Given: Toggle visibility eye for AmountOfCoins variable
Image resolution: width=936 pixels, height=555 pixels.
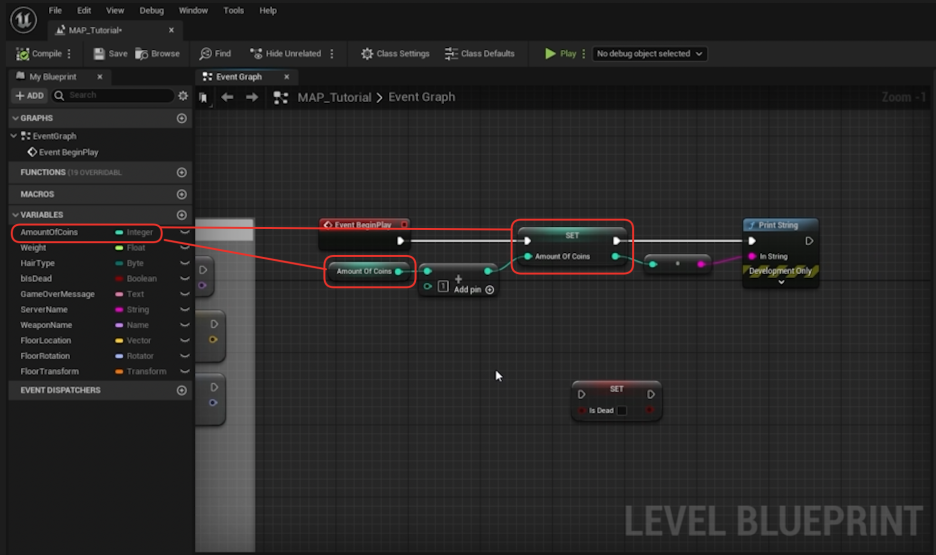Looking at the screenshot, I should [x=184, y=232].
